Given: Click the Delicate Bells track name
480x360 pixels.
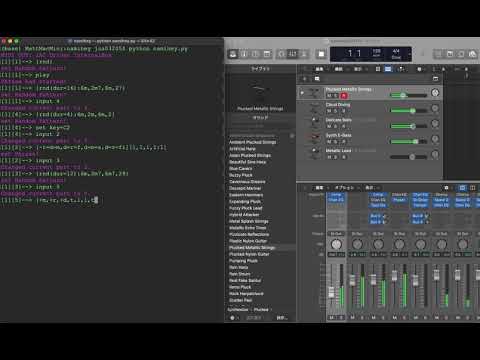Looking at the screenshot, I should [x=339, y=120].
